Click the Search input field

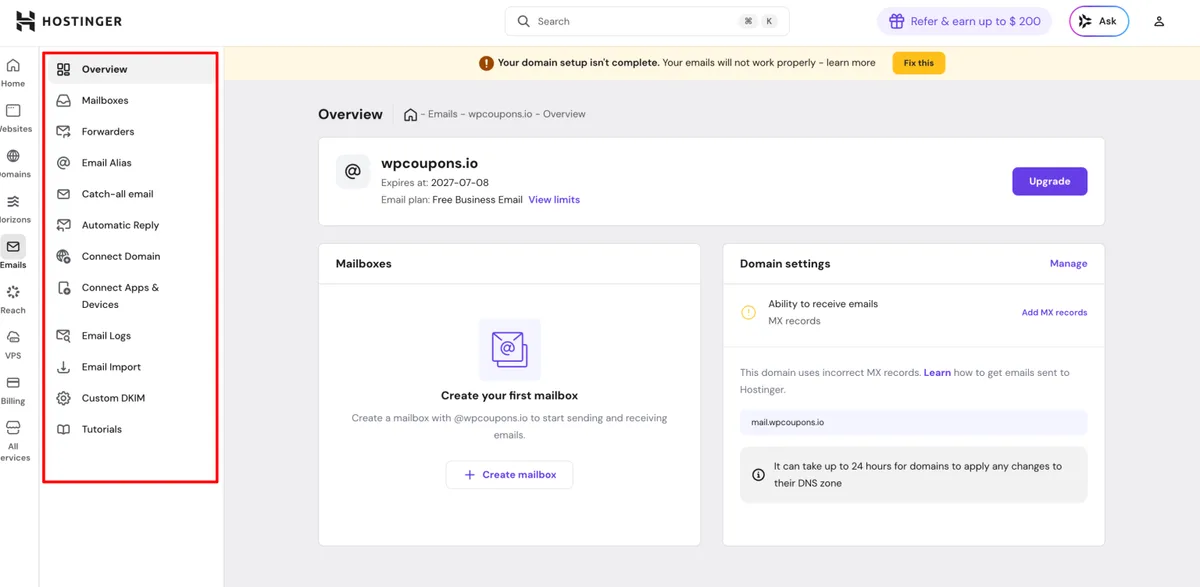pos(647,21)
